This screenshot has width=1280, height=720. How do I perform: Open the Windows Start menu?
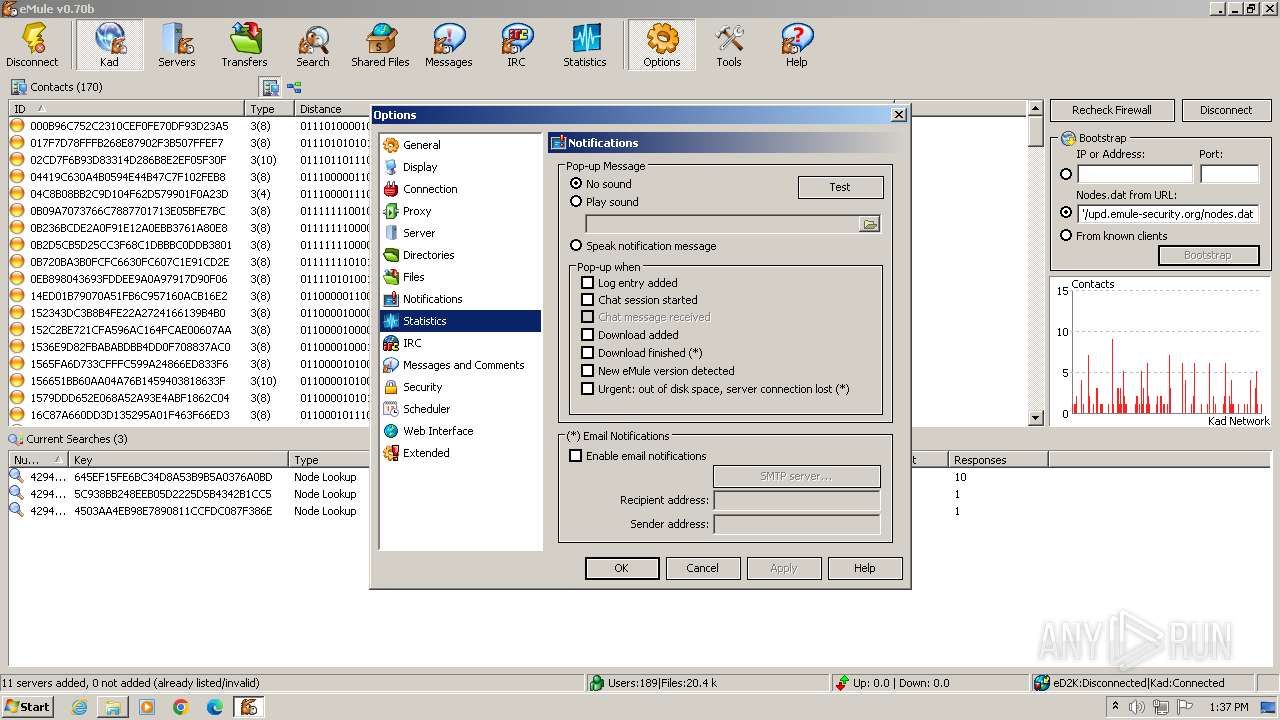point(28,707)
